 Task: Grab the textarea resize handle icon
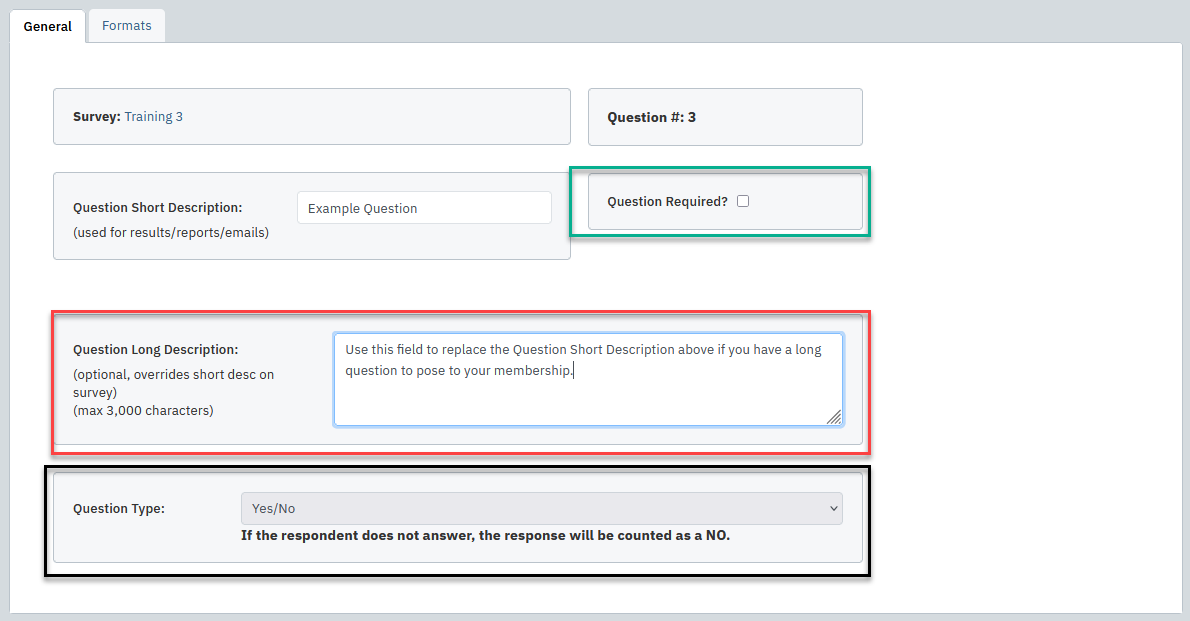click(834, 418)
